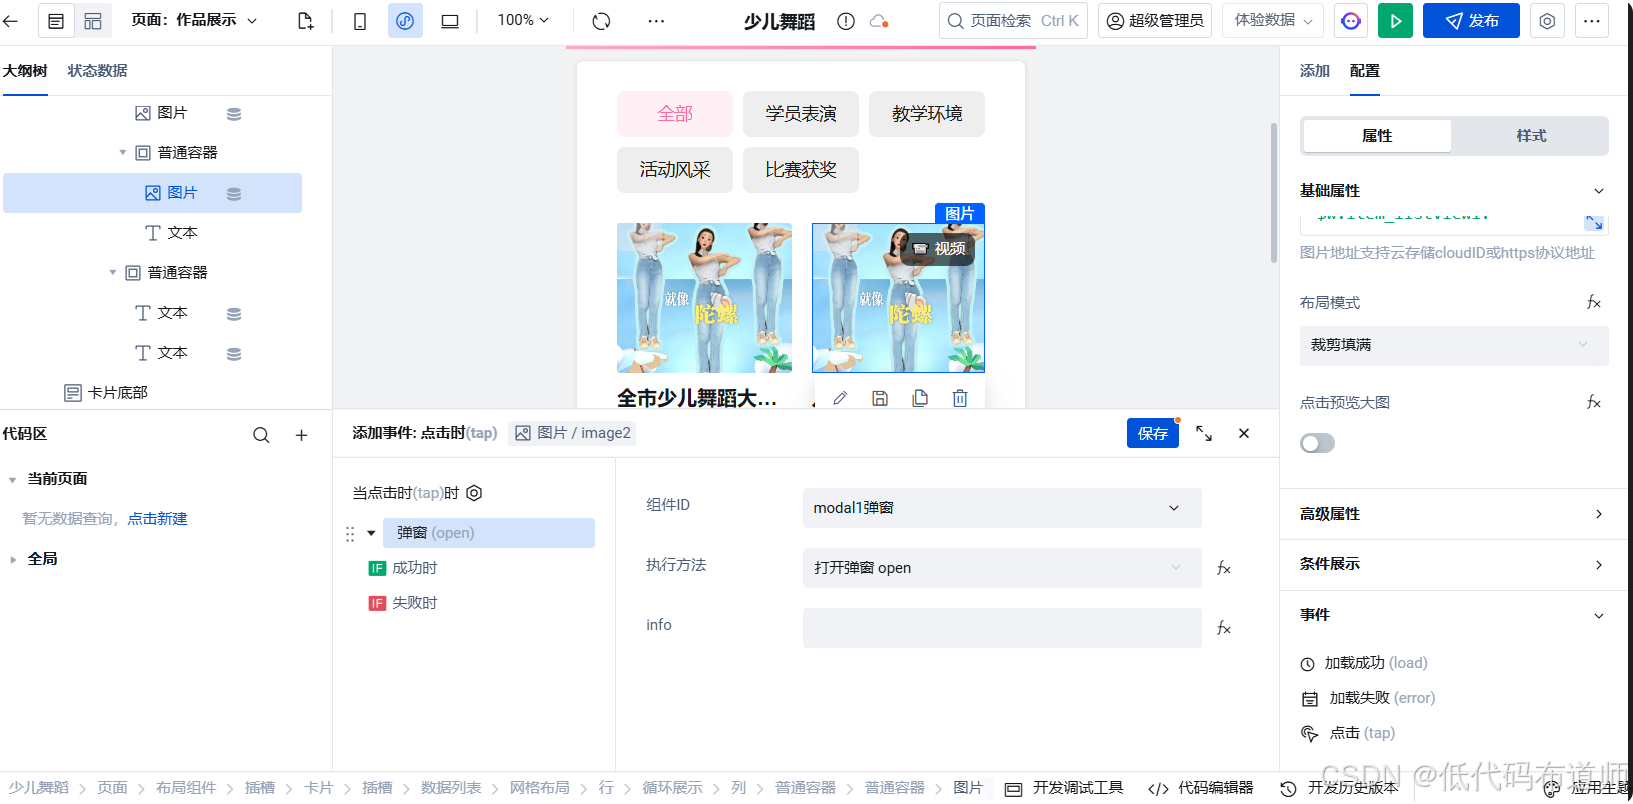The image size is (1633, 804).
Task: Click the empty info input field
Action: point(1002,628)
